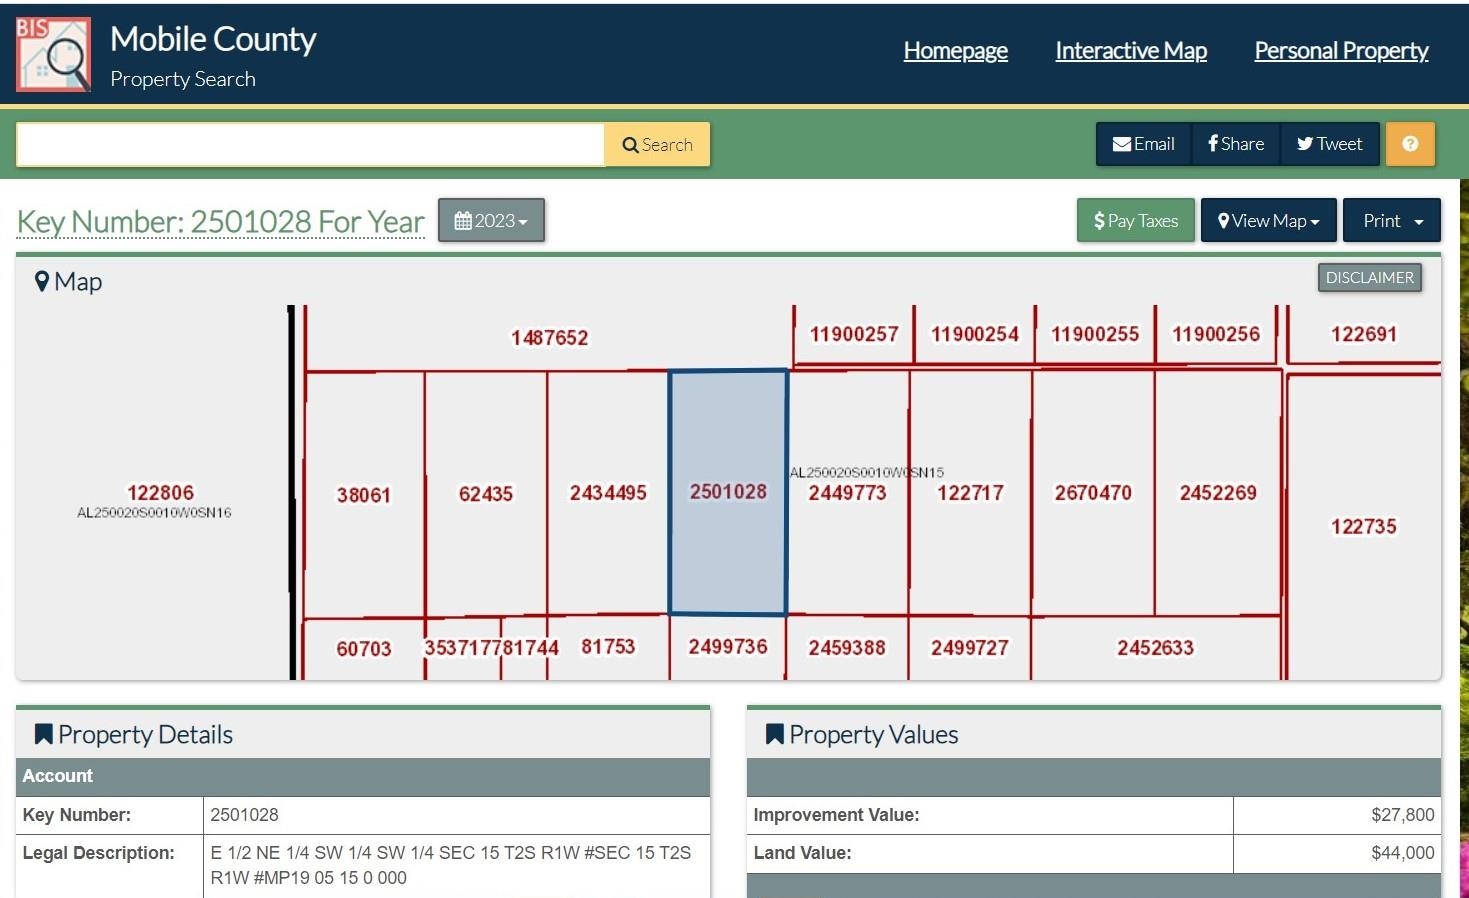Select the highlighted parcel 2501028 on map
This screenshot has width=1469, height=898.
pos(728,492)
